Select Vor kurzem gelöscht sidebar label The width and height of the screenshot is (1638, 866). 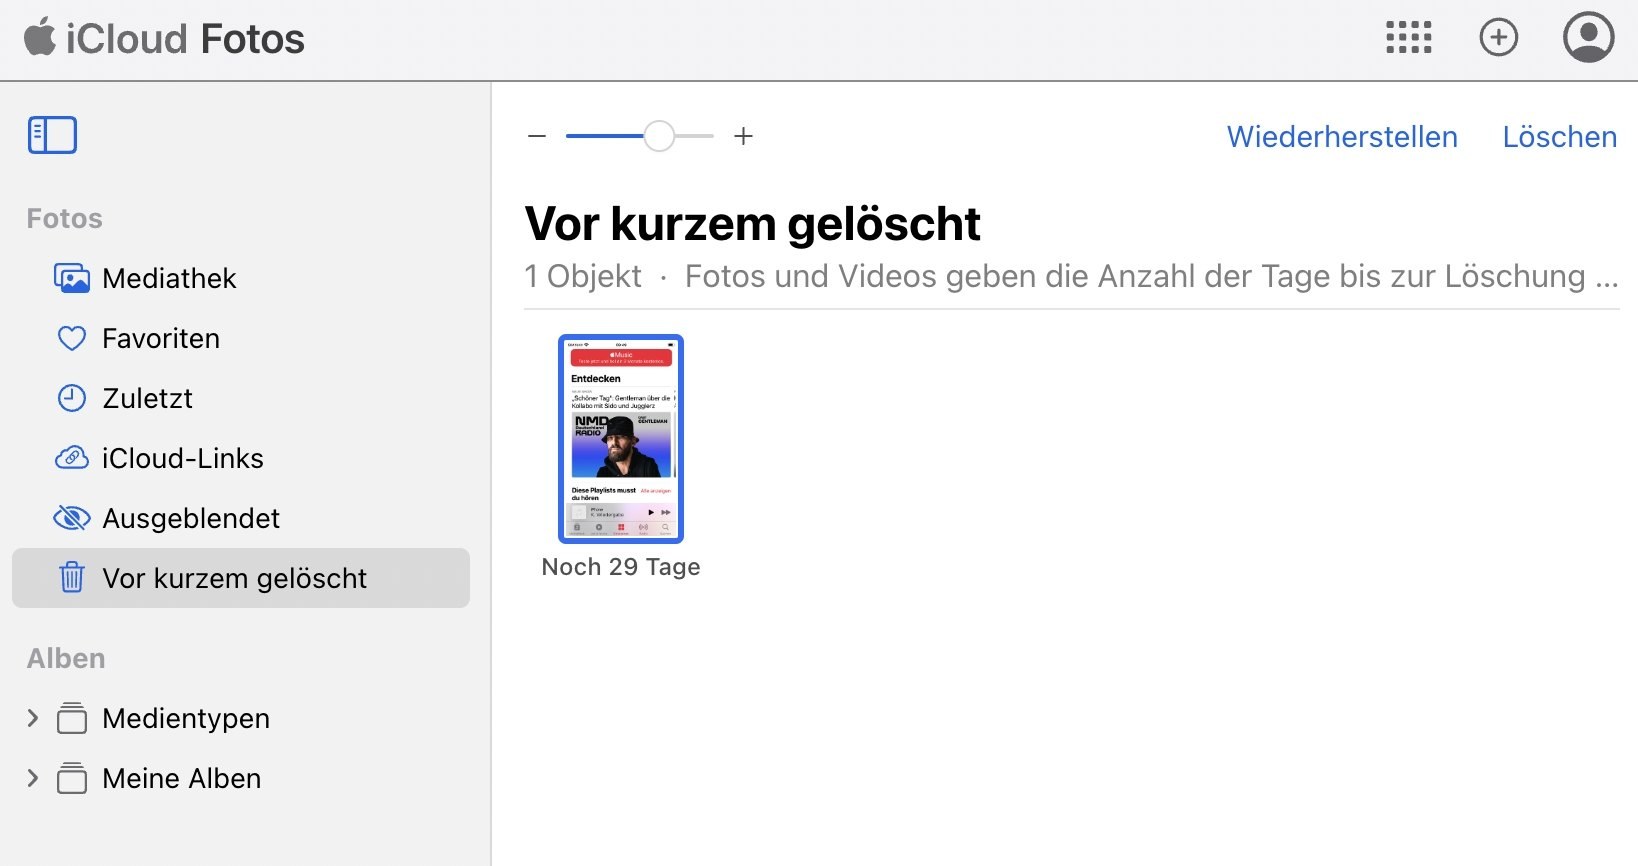[234, 578]
